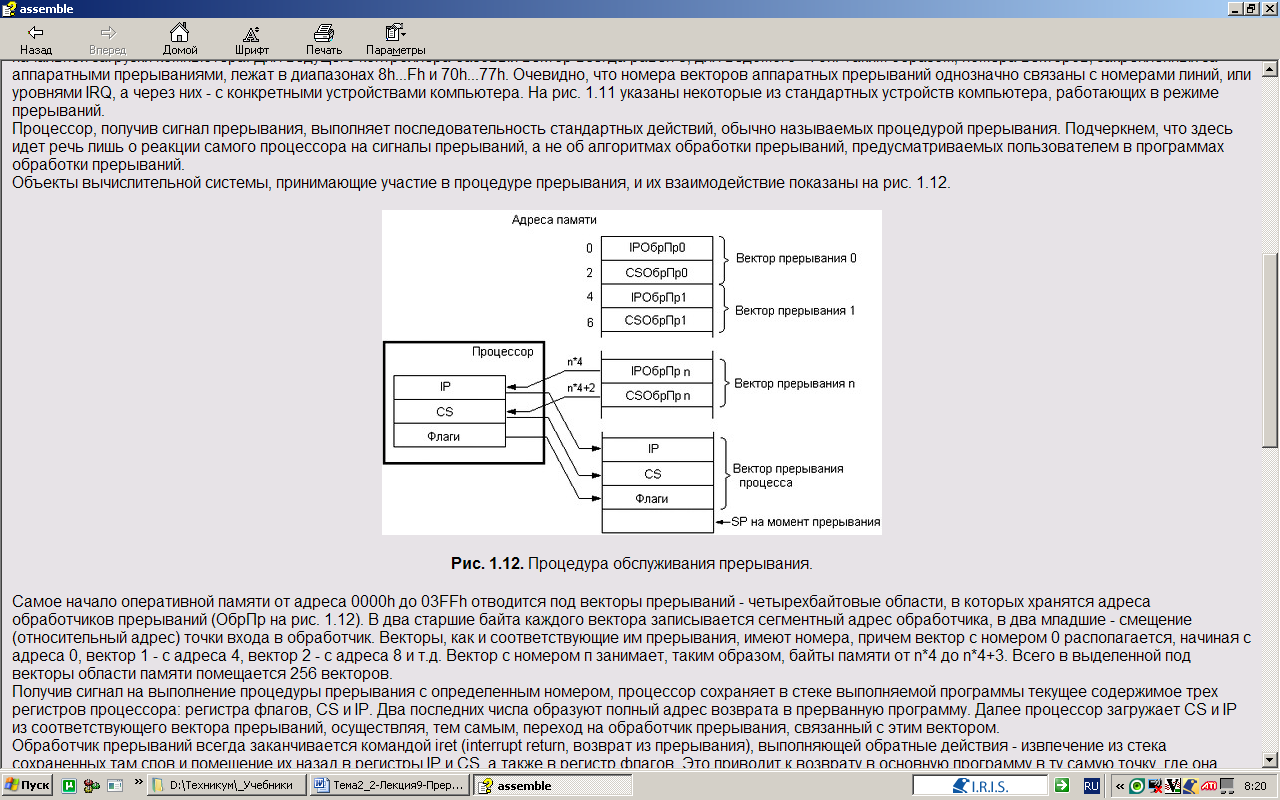Click the green round tray icon
Image resolution: width=1280 pixels, height=800 pixels.
click(x=1137, y=786)
